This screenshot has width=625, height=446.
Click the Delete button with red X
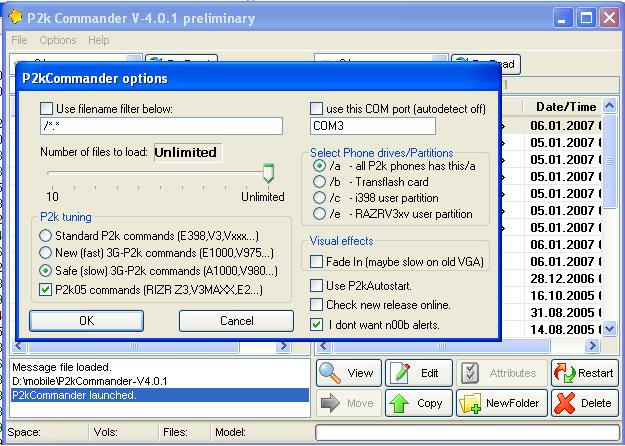pyautogui.click(x=585, y=403)
